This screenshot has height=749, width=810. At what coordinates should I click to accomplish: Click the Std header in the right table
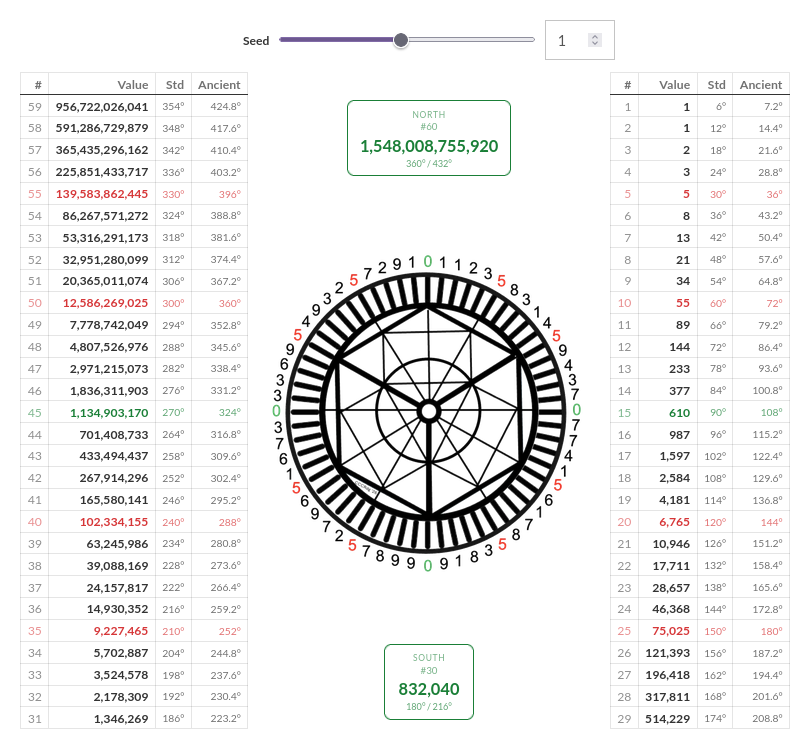click(x=716, y=85)
